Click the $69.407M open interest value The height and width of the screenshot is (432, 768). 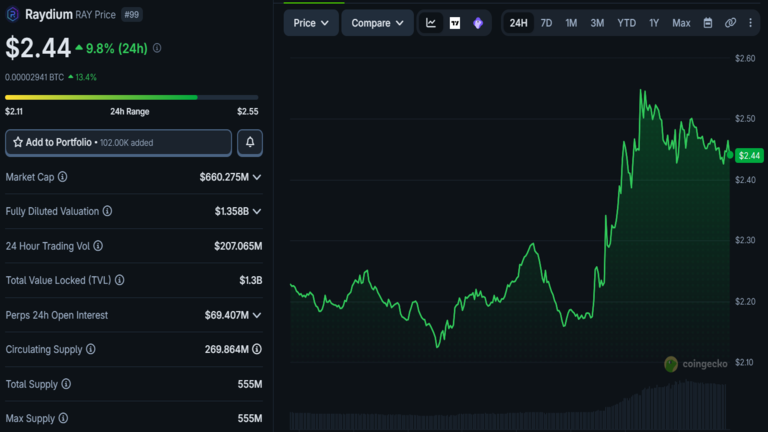tap(227, 315)
